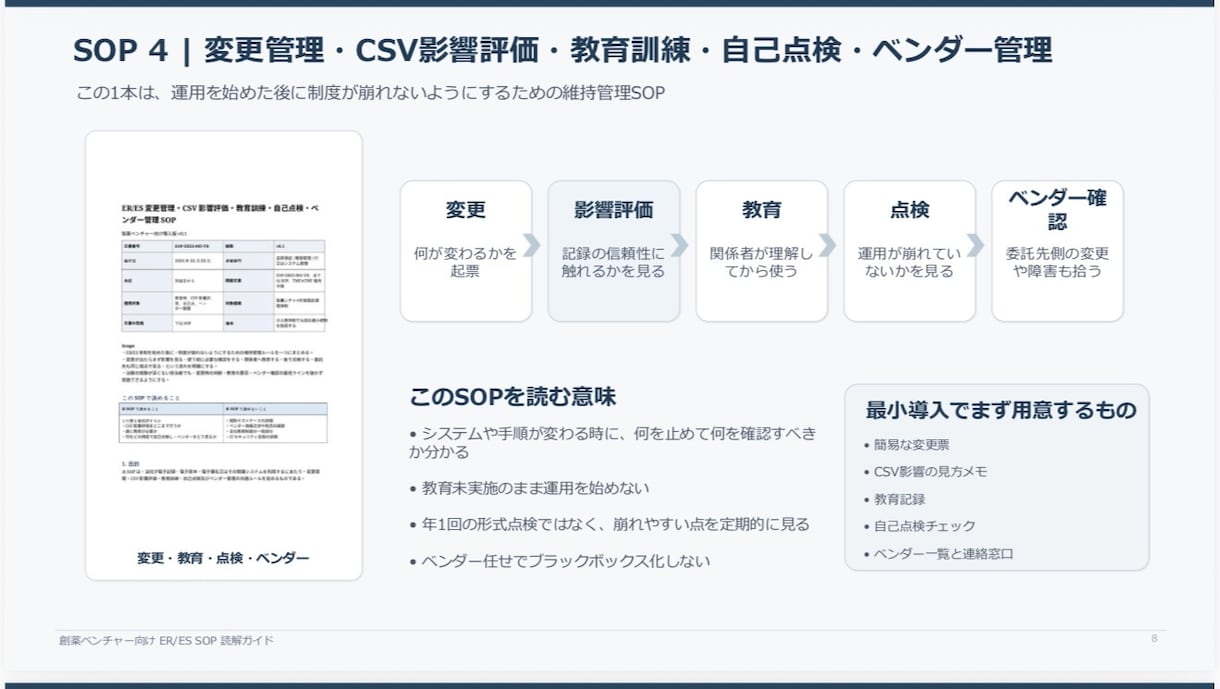This screenshot has width=1220, height=689.
Task: Select the list item "自己点検チェック"
Action: [919, 526]
